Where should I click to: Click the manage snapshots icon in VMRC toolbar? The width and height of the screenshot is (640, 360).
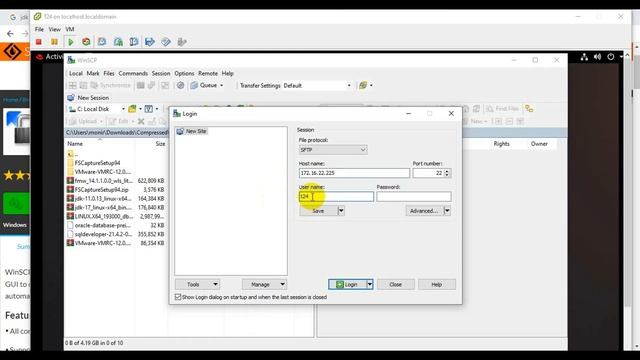click(x=134, y=42)
